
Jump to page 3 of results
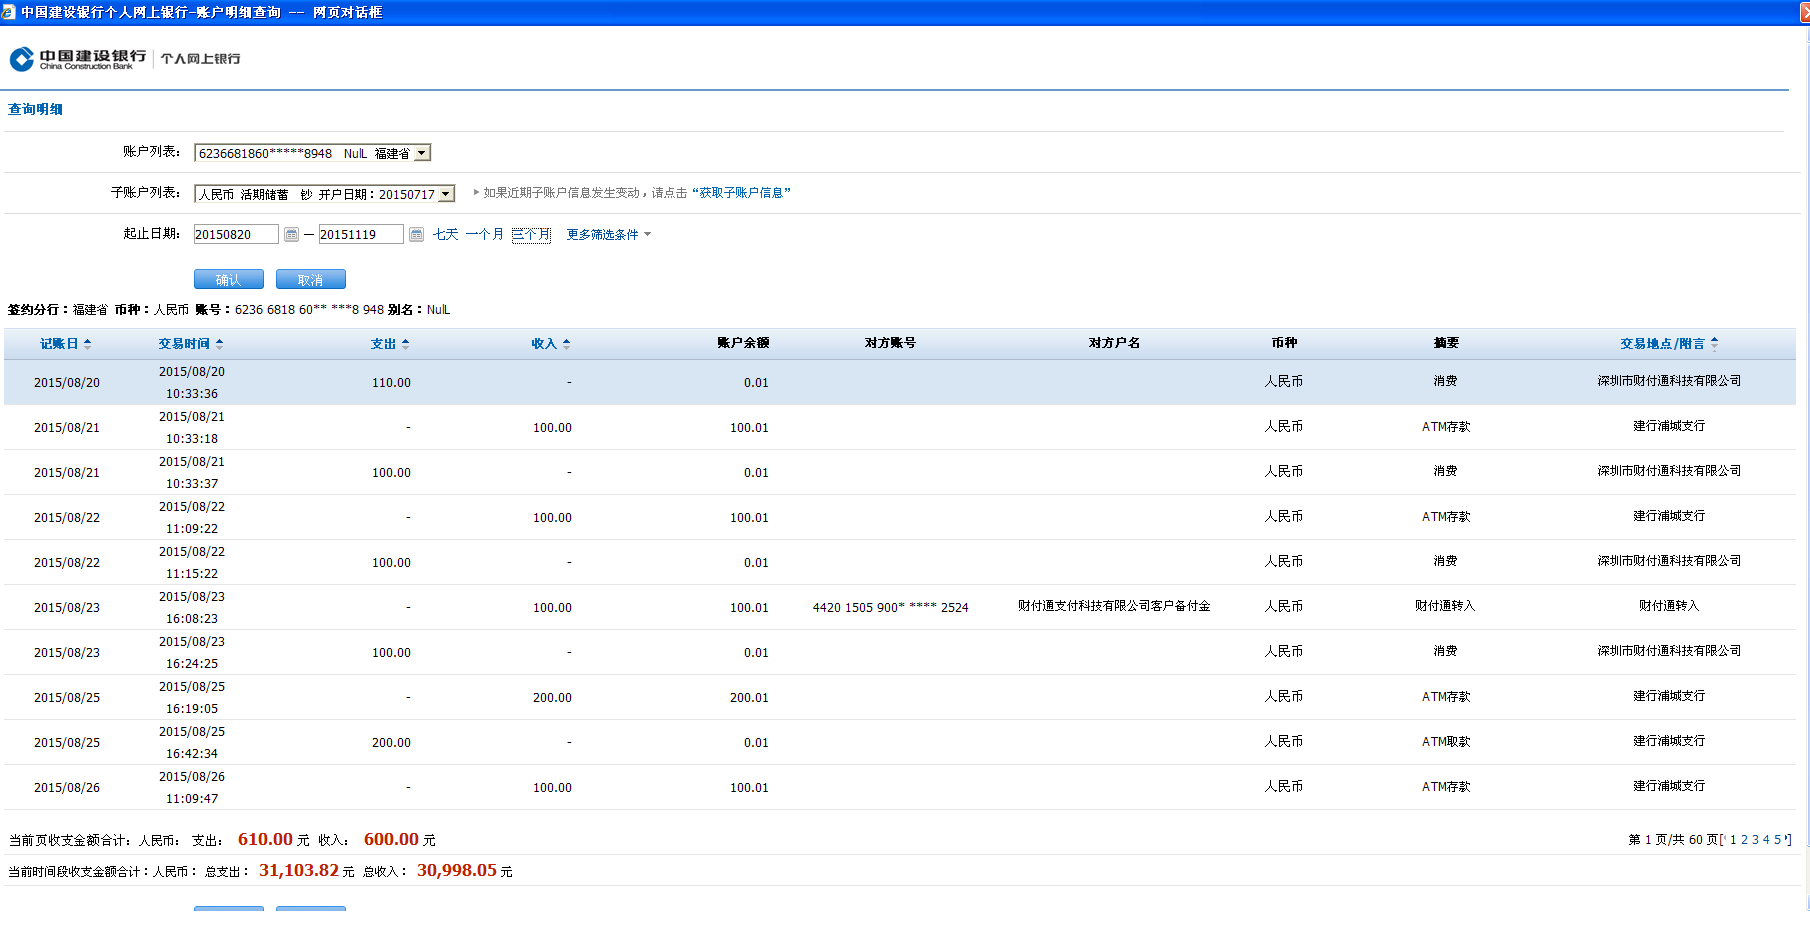[x=1755, y=840]
